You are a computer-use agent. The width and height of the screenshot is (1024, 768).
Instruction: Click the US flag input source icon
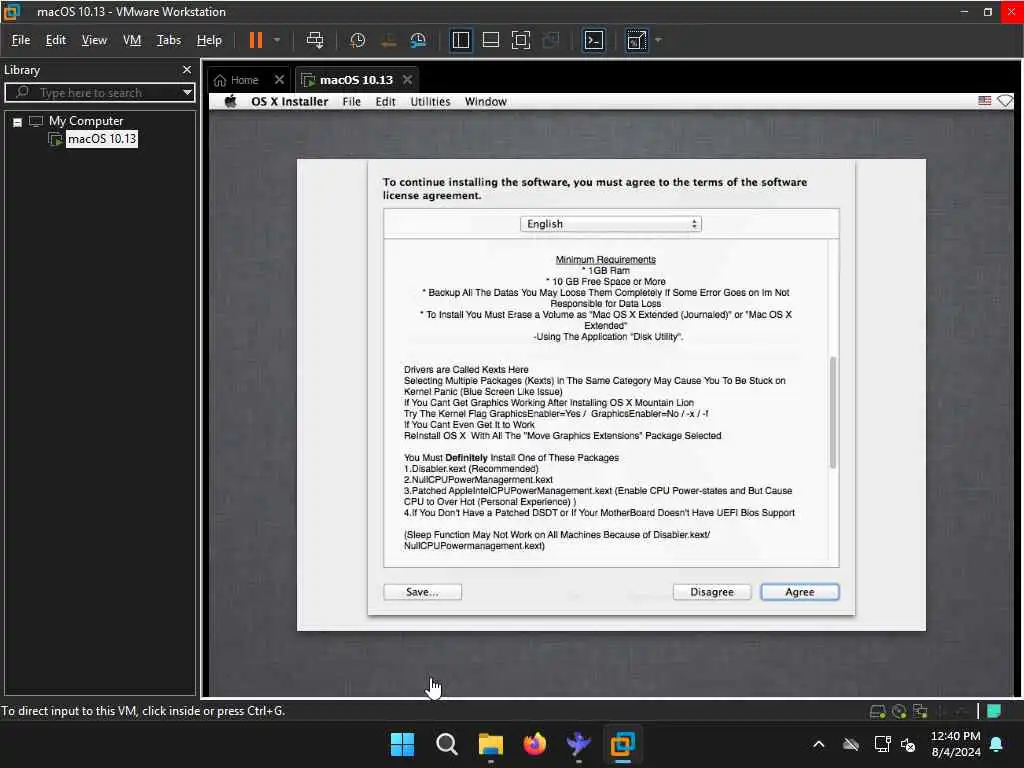tap(984, 101)
